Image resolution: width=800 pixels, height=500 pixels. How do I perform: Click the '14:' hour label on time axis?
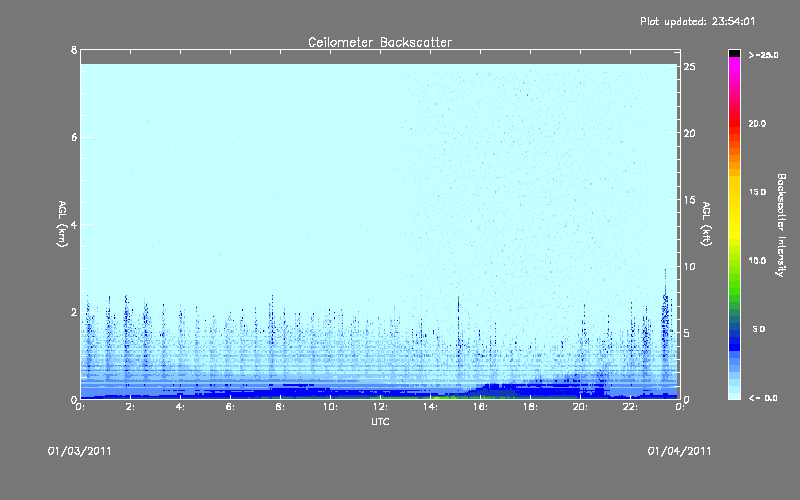(430, 407)
